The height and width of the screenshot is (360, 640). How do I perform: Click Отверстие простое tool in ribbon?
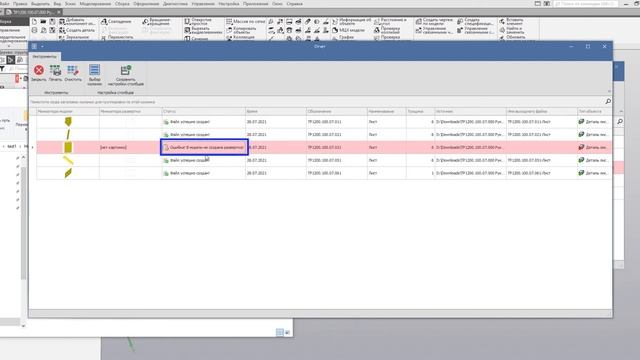(198, 22)
